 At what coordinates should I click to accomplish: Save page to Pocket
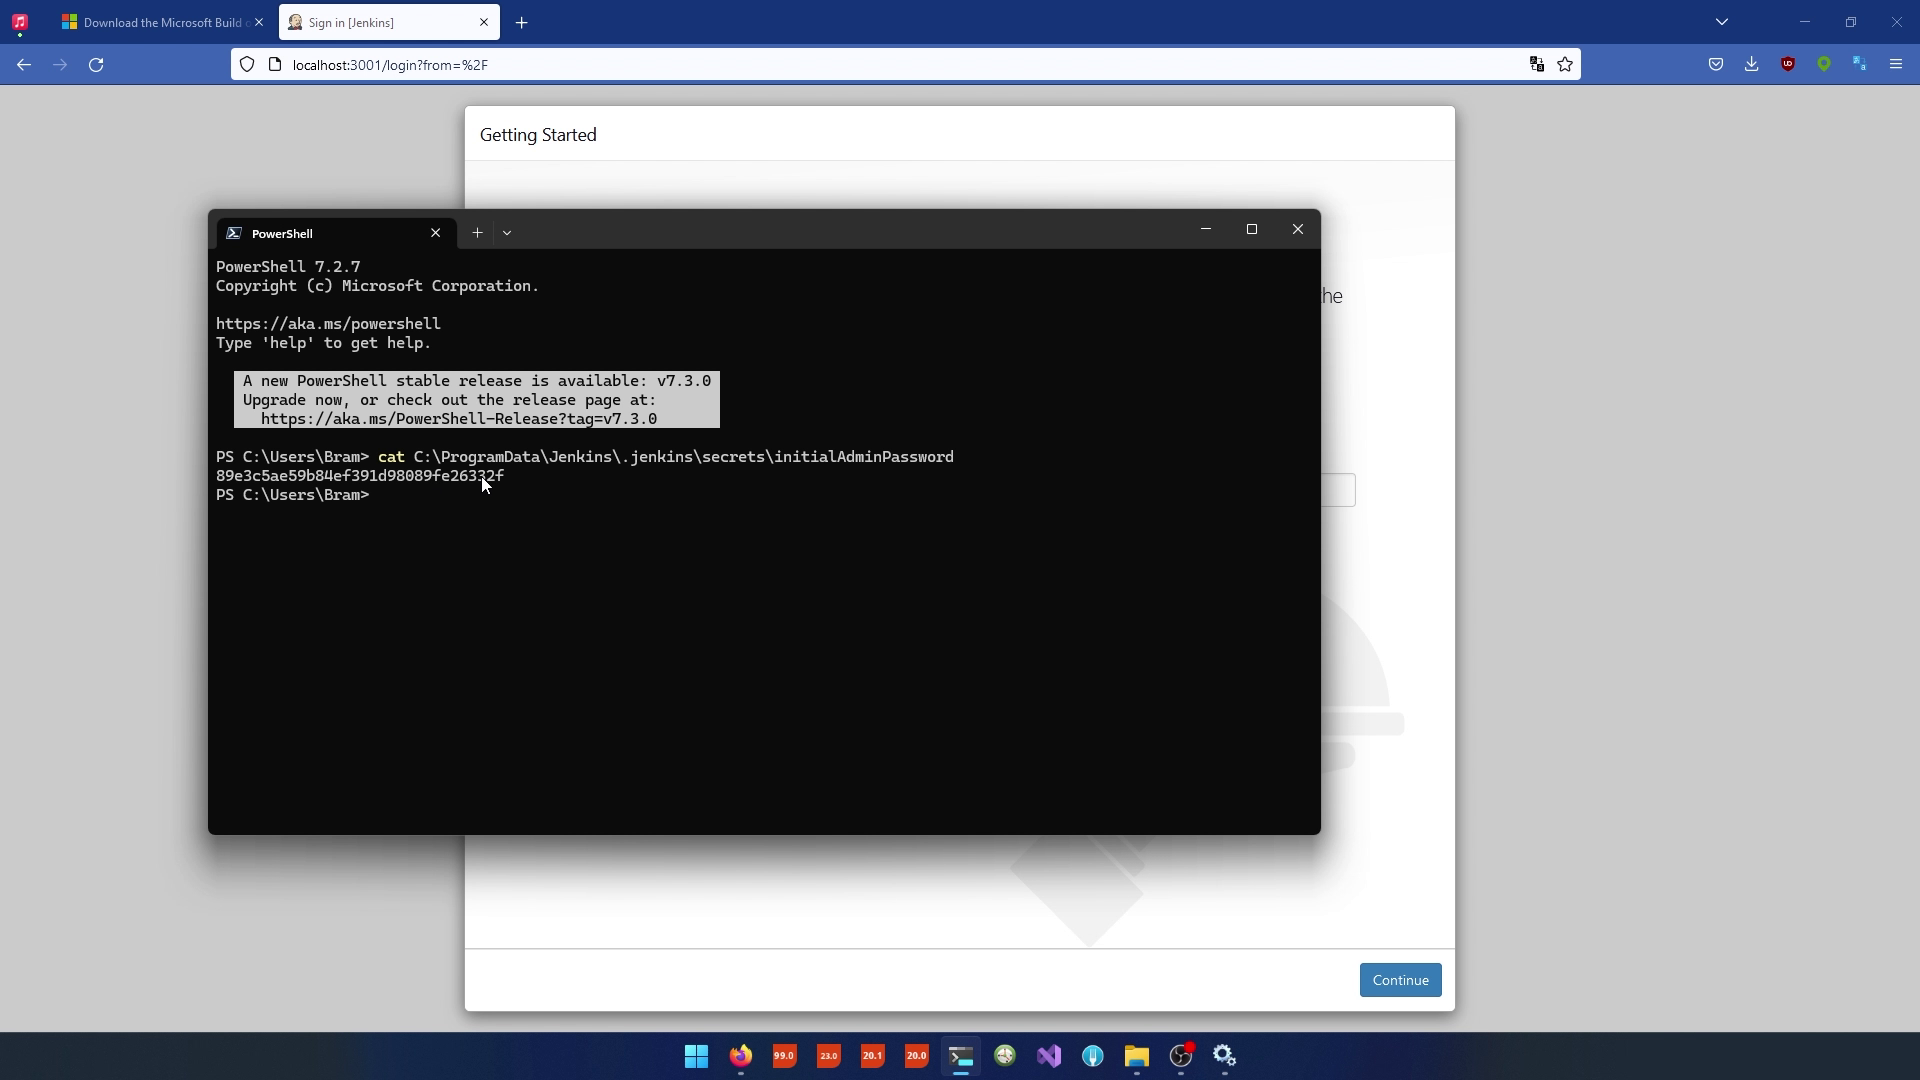1716,65
